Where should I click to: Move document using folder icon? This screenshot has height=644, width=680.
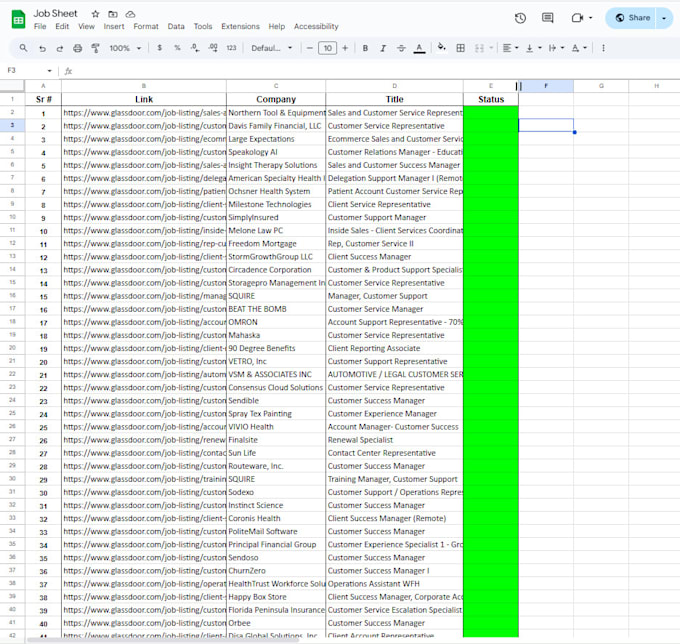113,14
